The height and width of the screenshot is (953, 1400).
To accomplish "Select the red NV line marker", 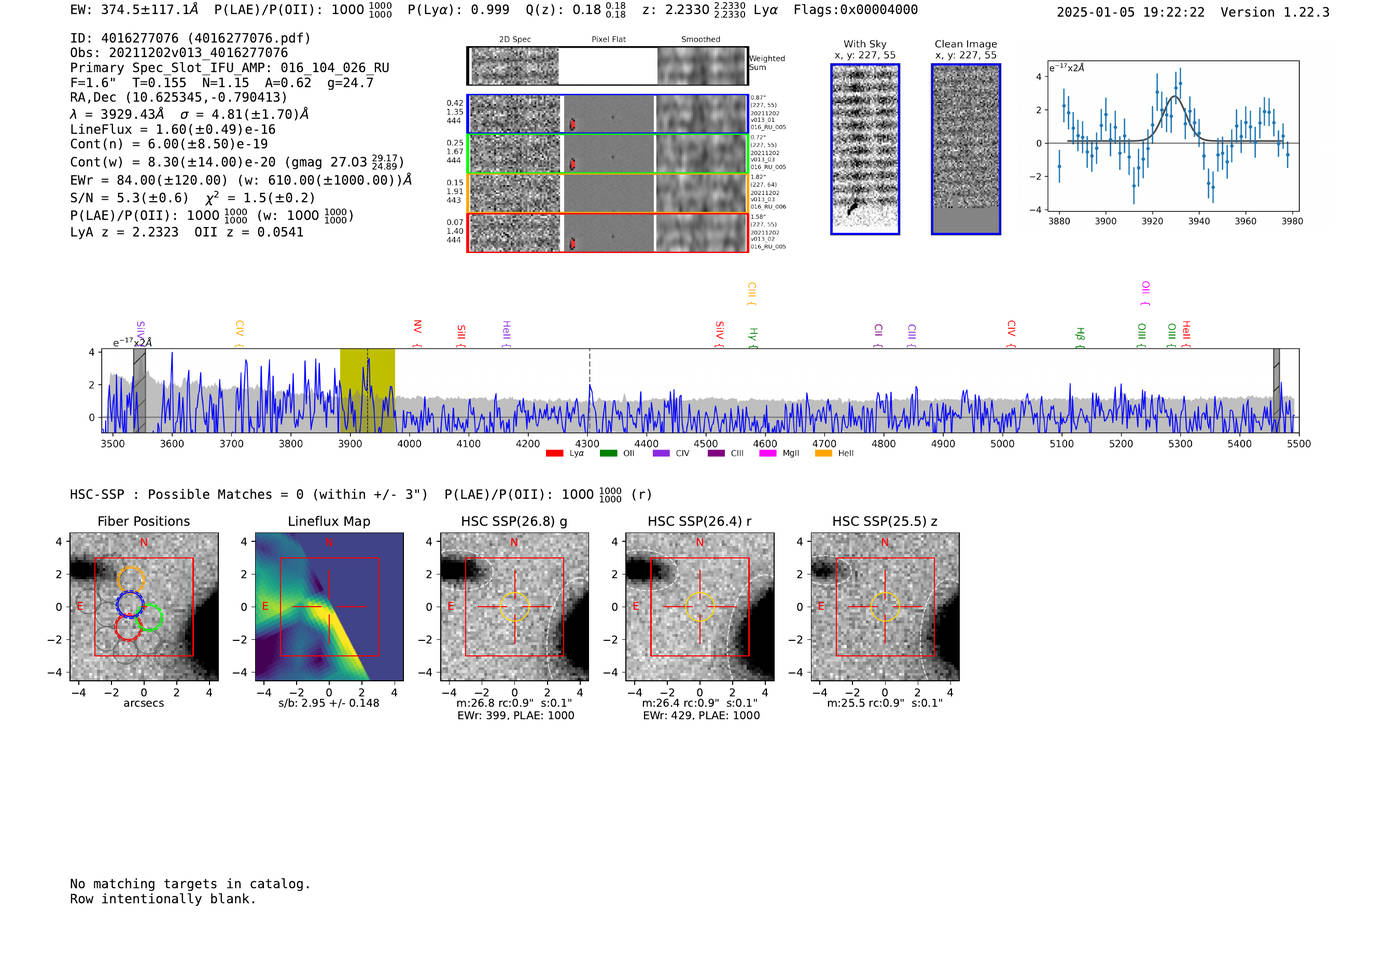I will pyautogui.click(x=417, y=332).
